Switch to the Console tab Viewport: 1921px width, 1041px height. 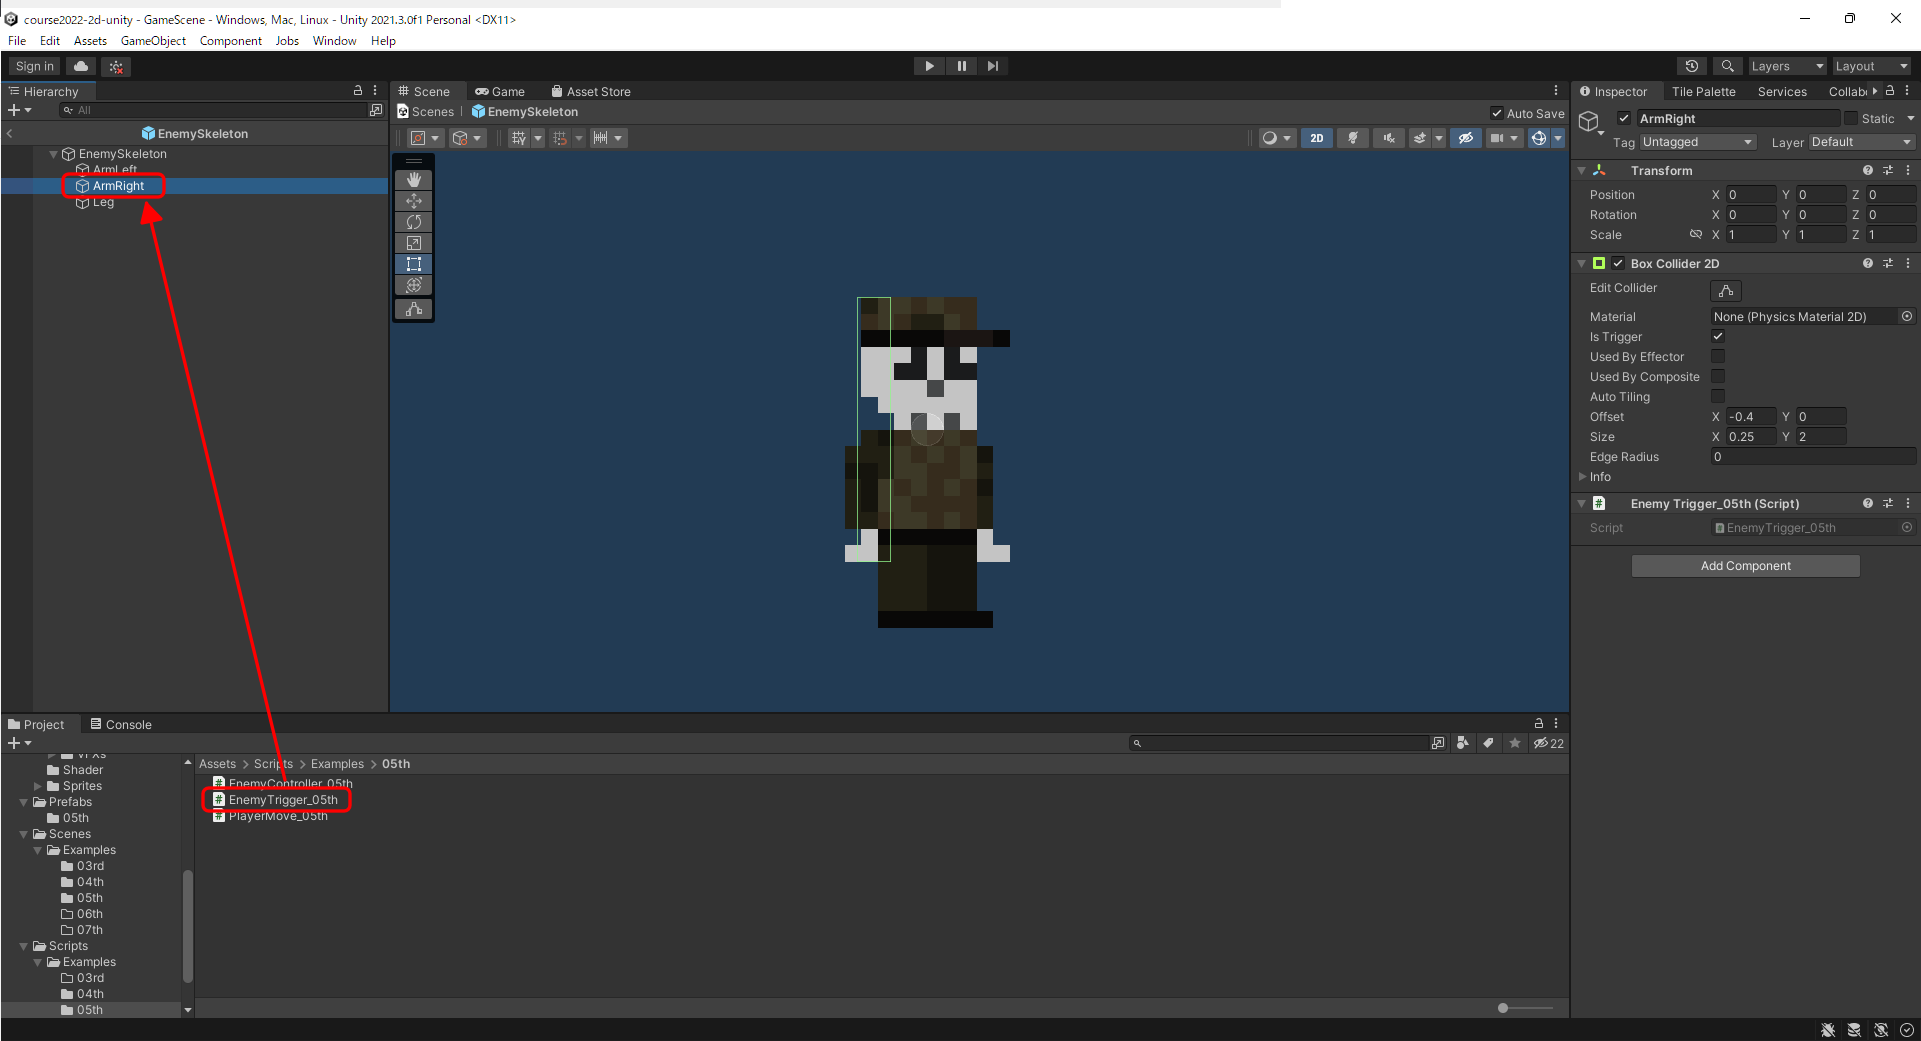(121, 724)
